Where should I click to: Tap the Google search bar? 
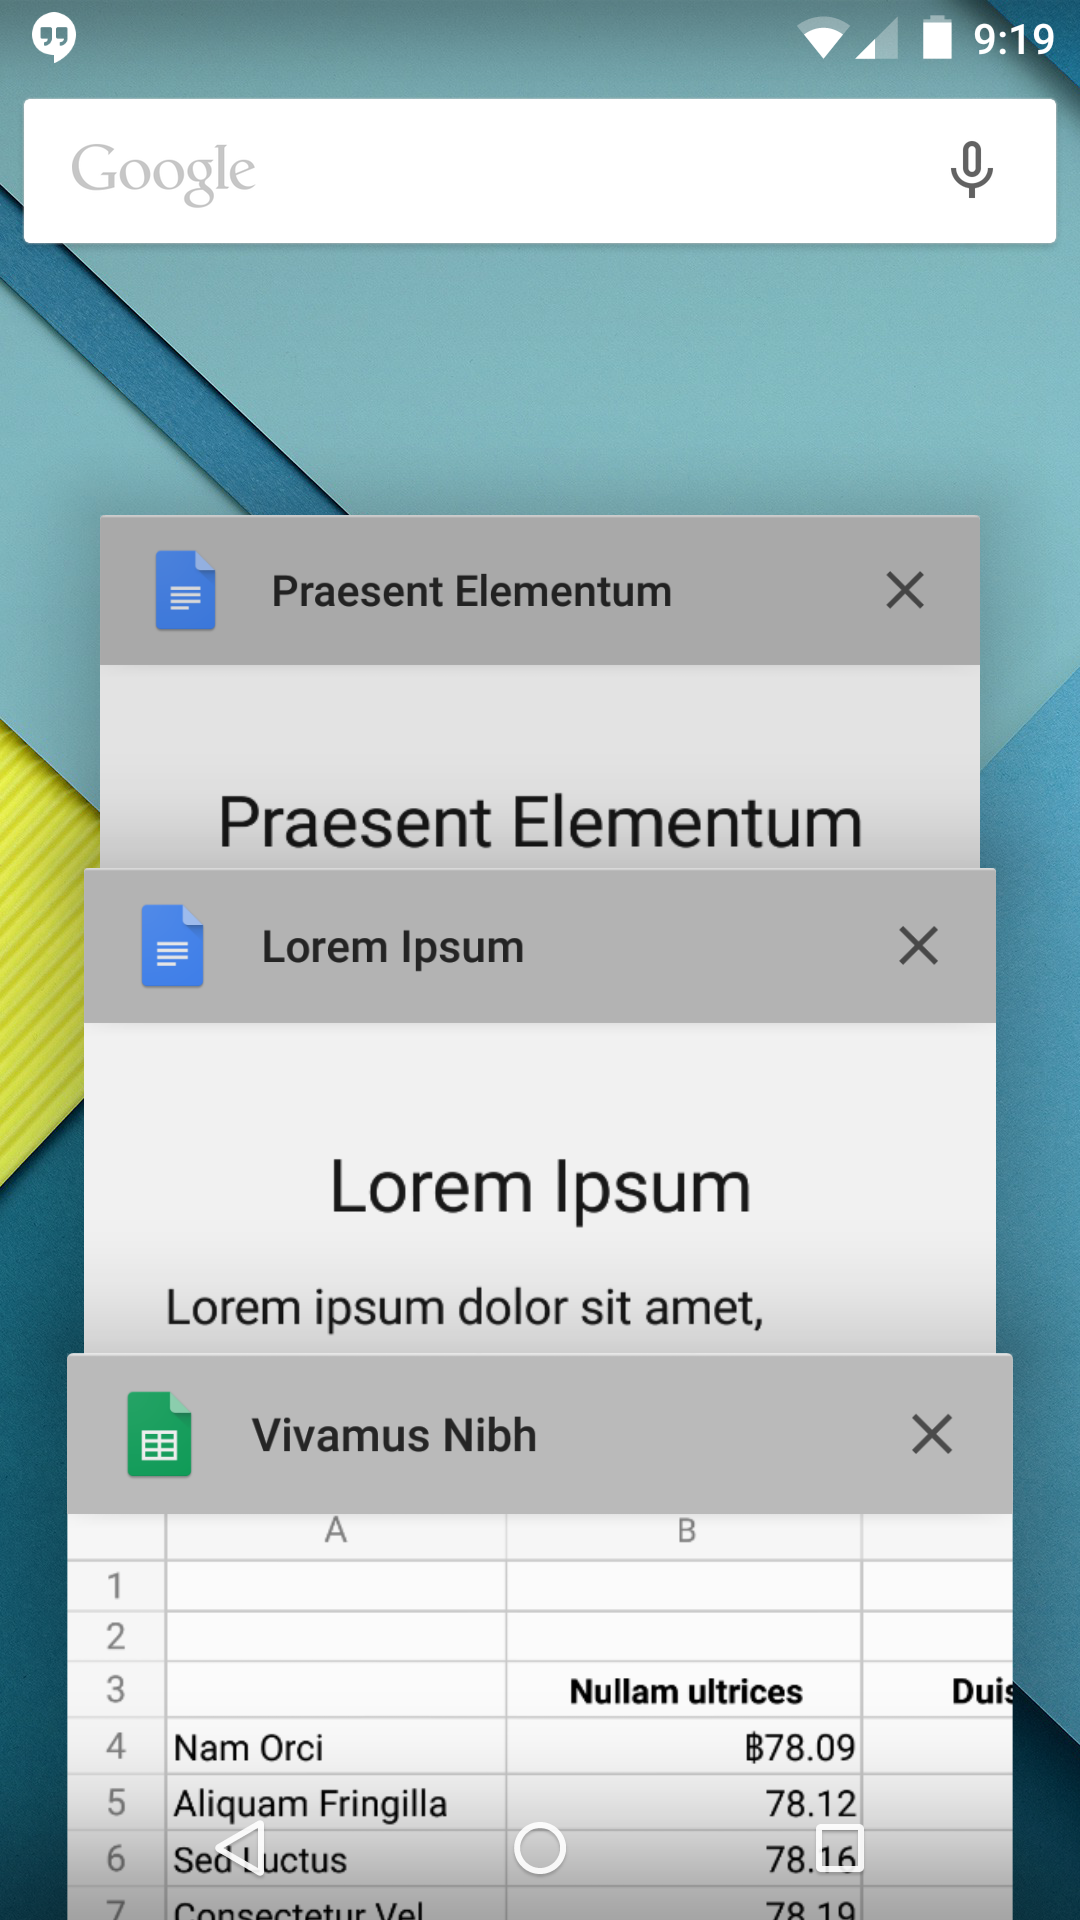coord(540,171)
